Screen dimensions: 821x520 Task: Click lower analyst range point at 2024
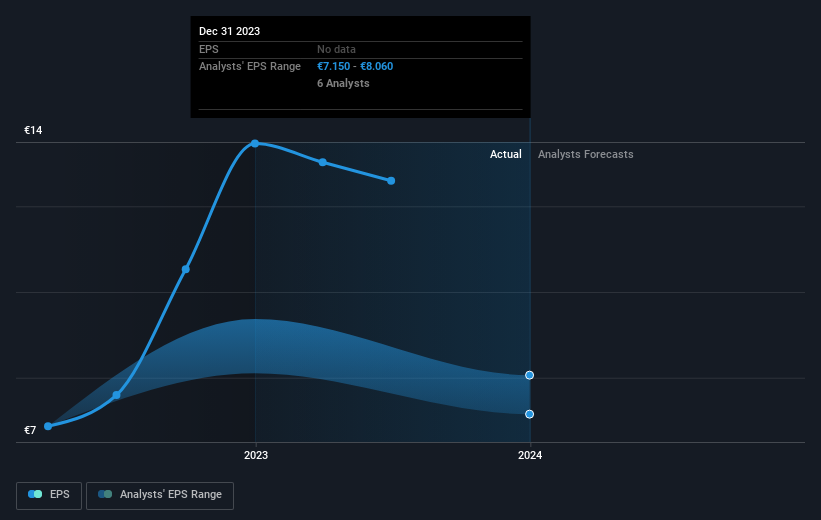529,414
